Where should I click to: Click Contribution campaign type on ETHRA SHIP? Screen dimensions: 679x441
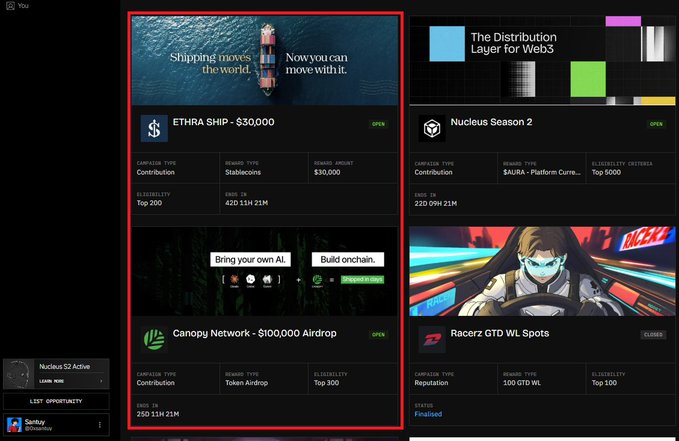(x=156, y=172)
